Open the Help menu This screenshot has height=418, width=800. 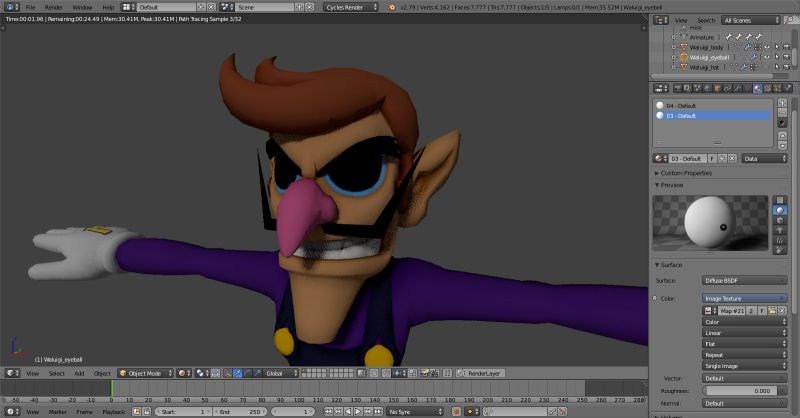108,7
